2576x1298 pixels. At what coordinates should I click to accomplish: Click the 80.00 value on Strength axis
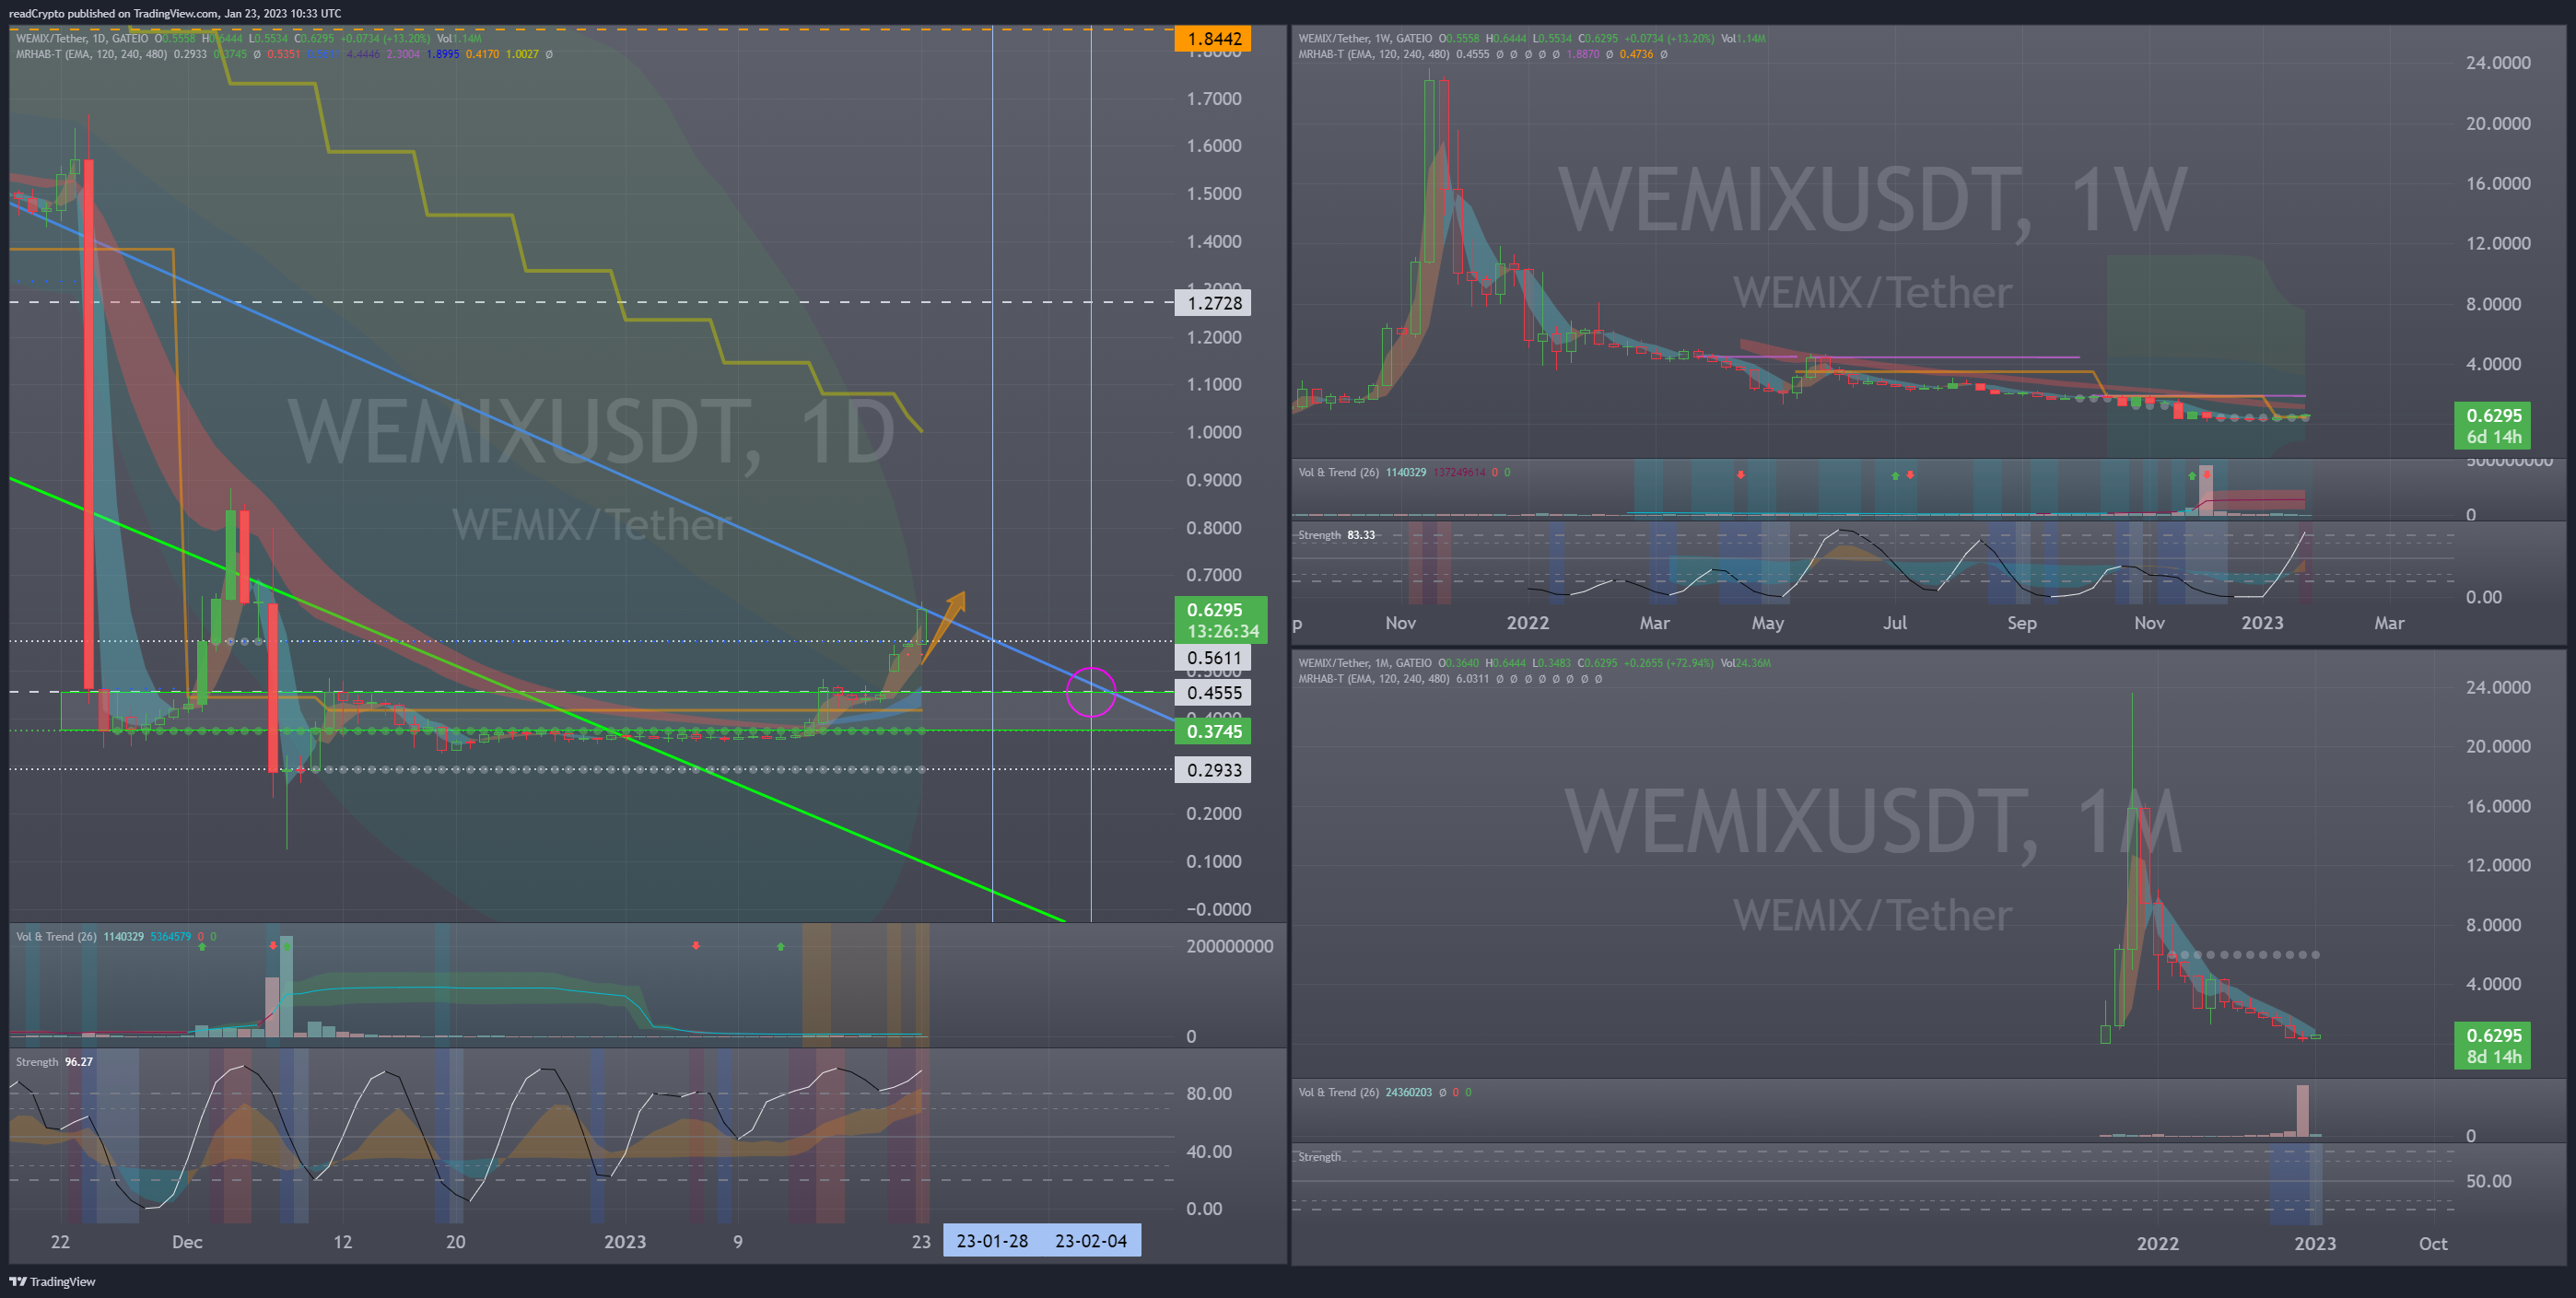point(1208,1093)
